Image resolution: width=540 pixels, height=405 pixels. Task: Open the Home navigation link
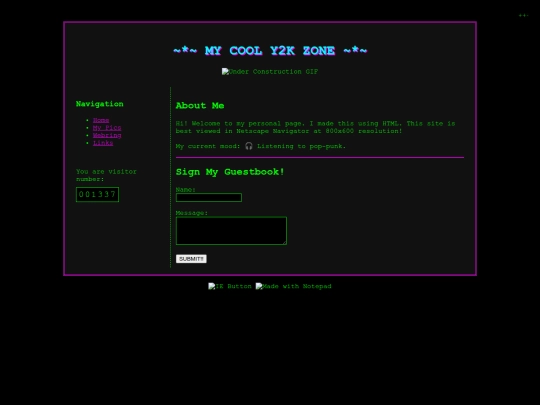tap(101, 120)
